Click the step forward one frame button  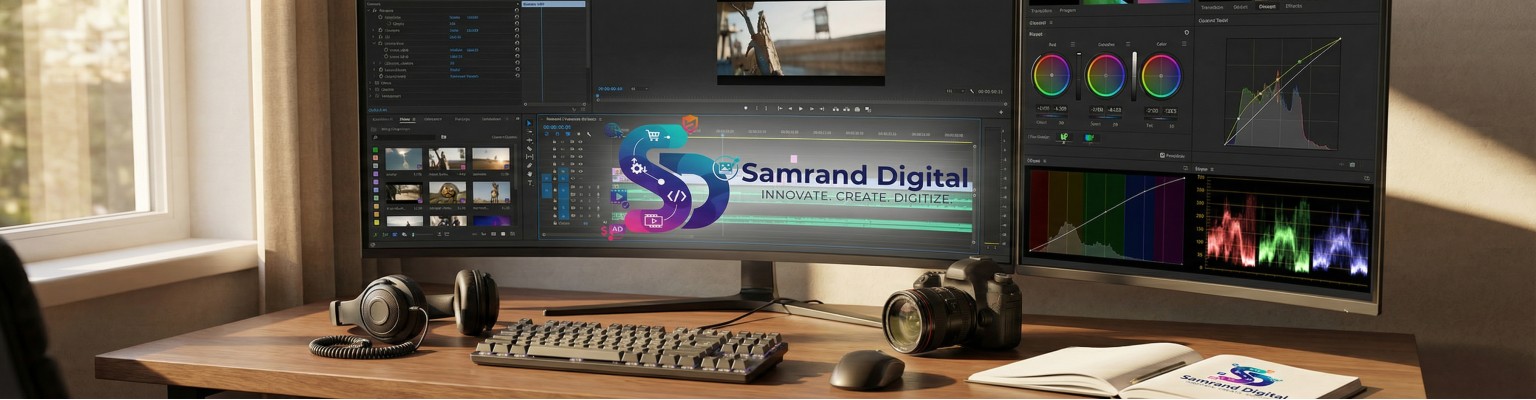(x=812, y=109)
